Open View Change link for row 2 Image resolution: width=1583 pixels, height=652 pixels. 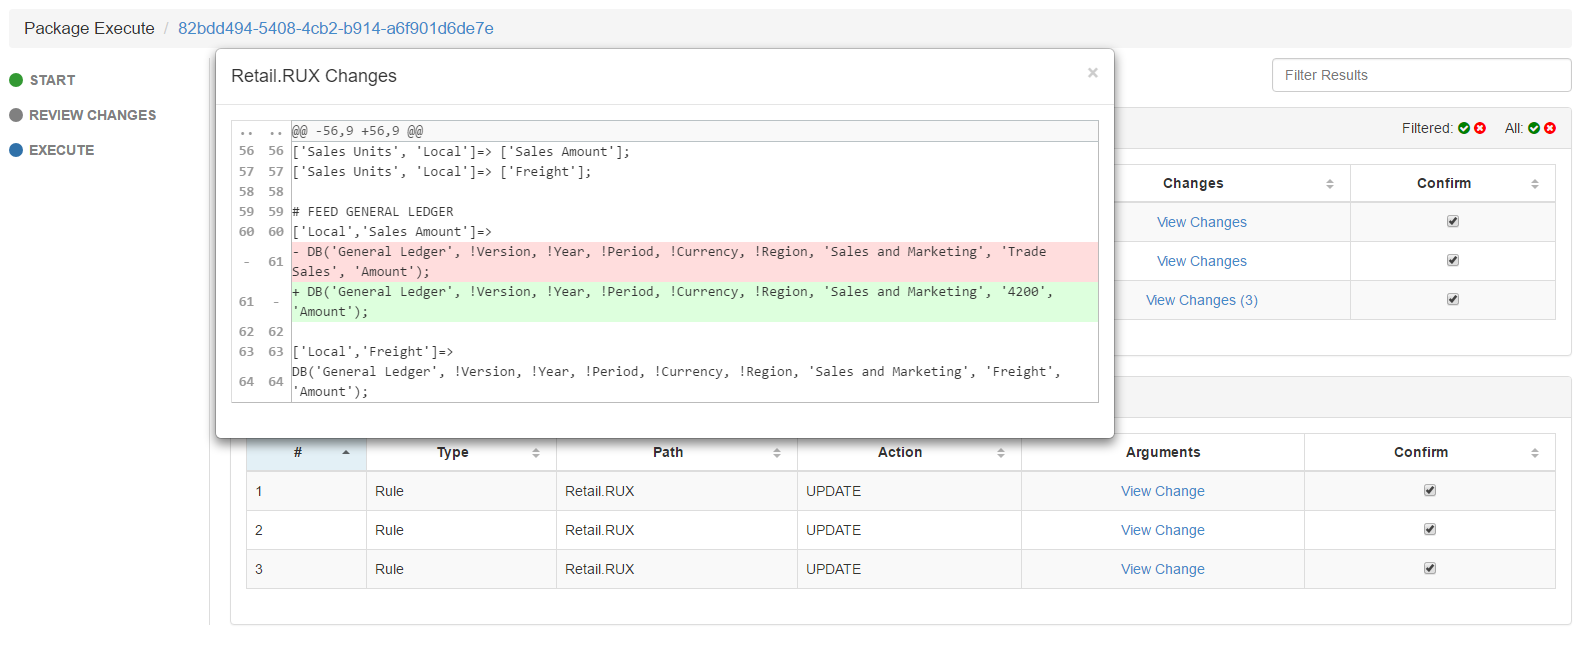coord(1162,530)
